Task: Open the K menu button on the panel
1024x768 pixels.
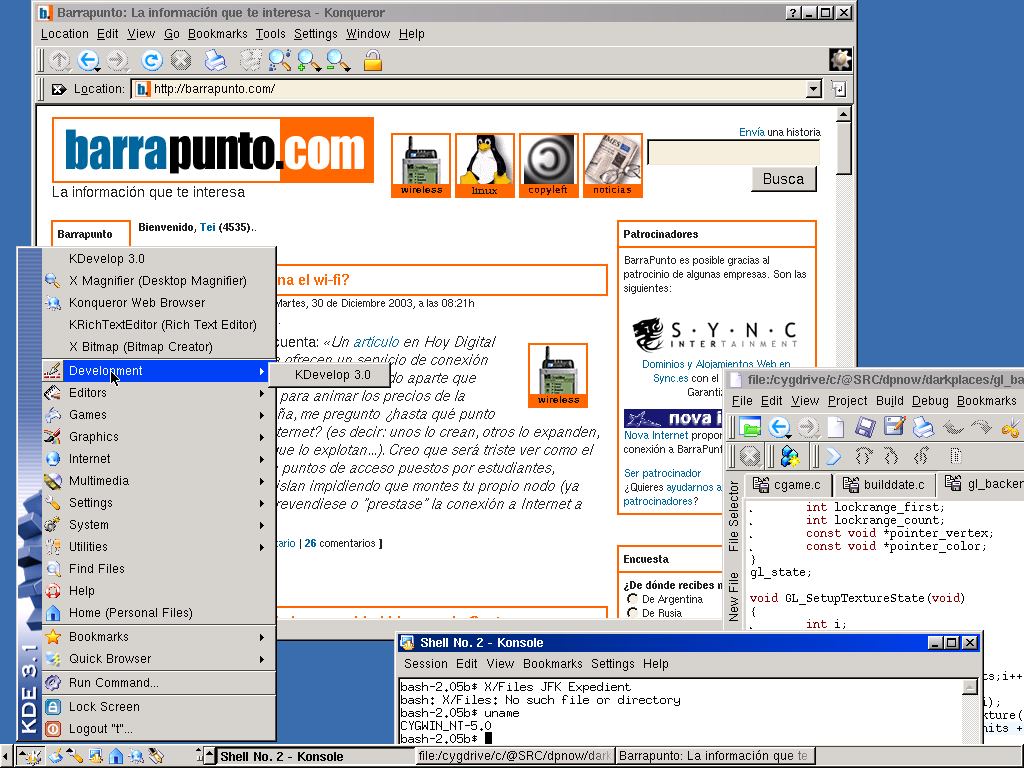Action: [29, 756]
